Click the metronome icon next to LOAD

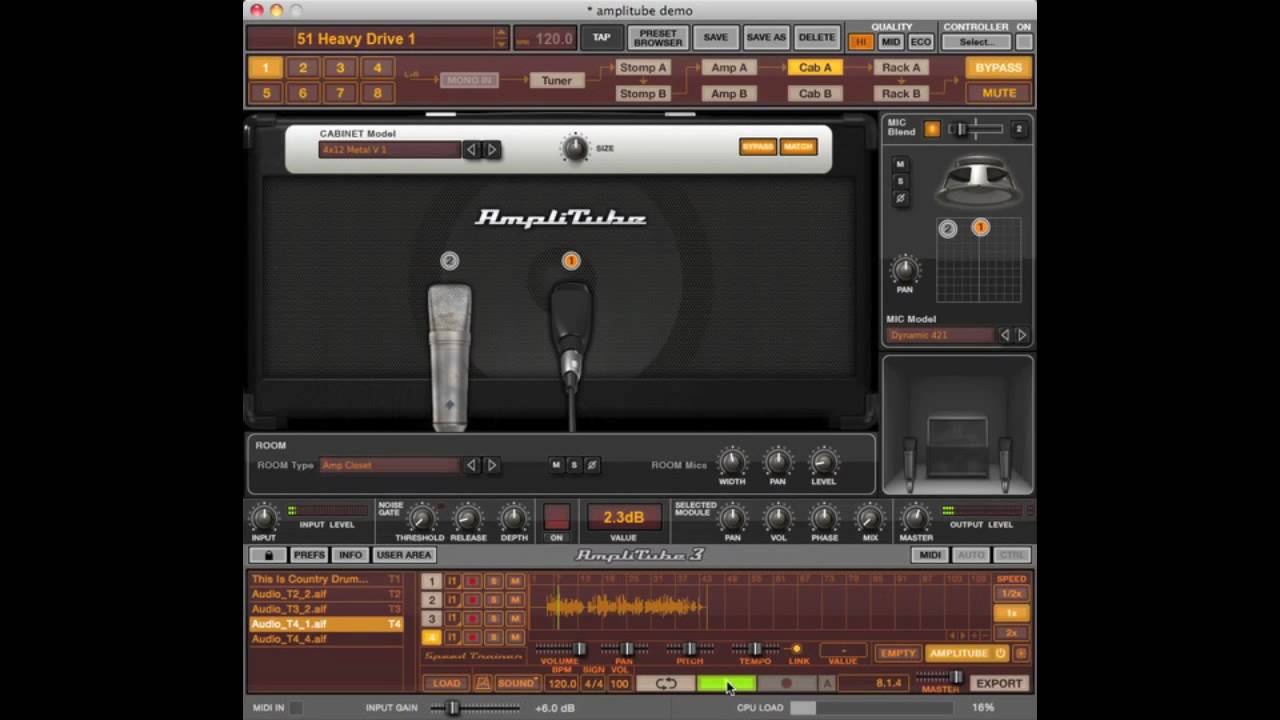pyautogui.click(x=483, y=684)
